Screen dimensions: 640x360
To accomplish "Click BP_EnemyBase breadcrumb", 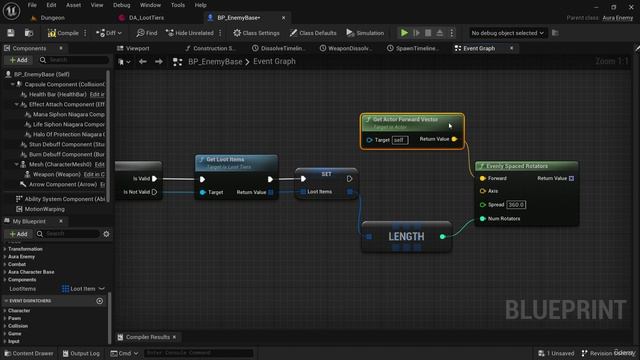I will point(215,62).
